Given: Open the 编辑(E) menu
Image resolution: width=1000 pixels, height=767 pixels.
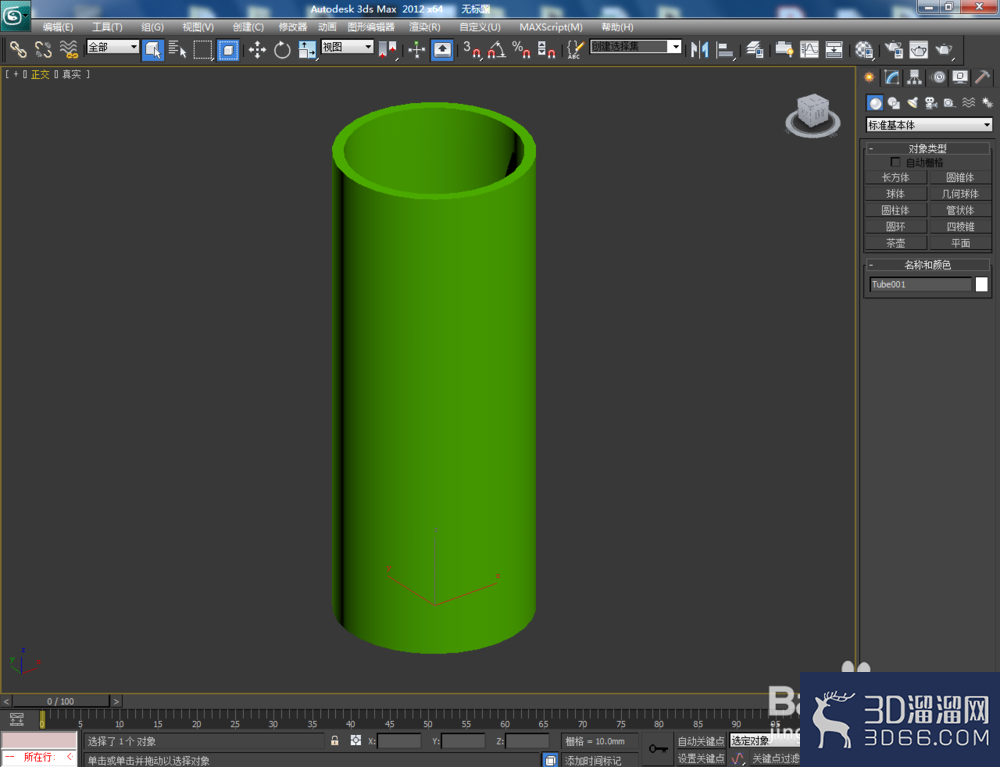Looking at the screenshot, I should click(58, 27).
